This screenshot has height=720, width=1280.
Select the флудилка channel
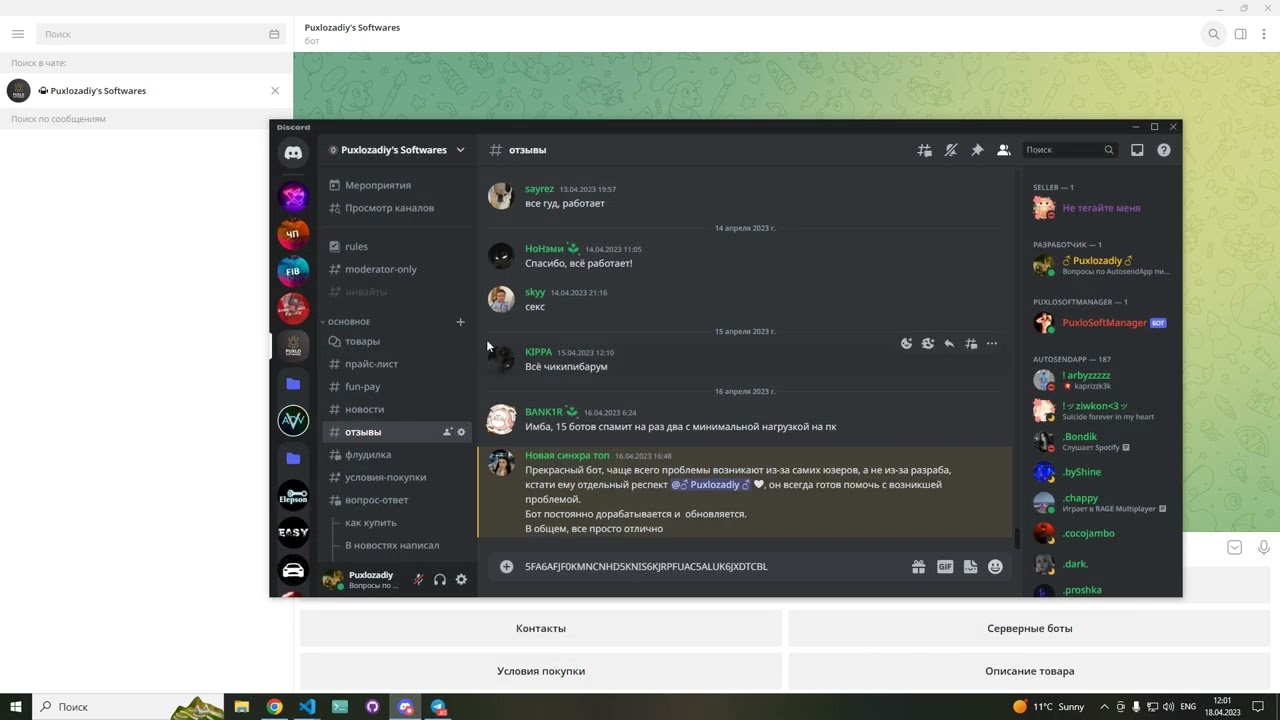396,455
